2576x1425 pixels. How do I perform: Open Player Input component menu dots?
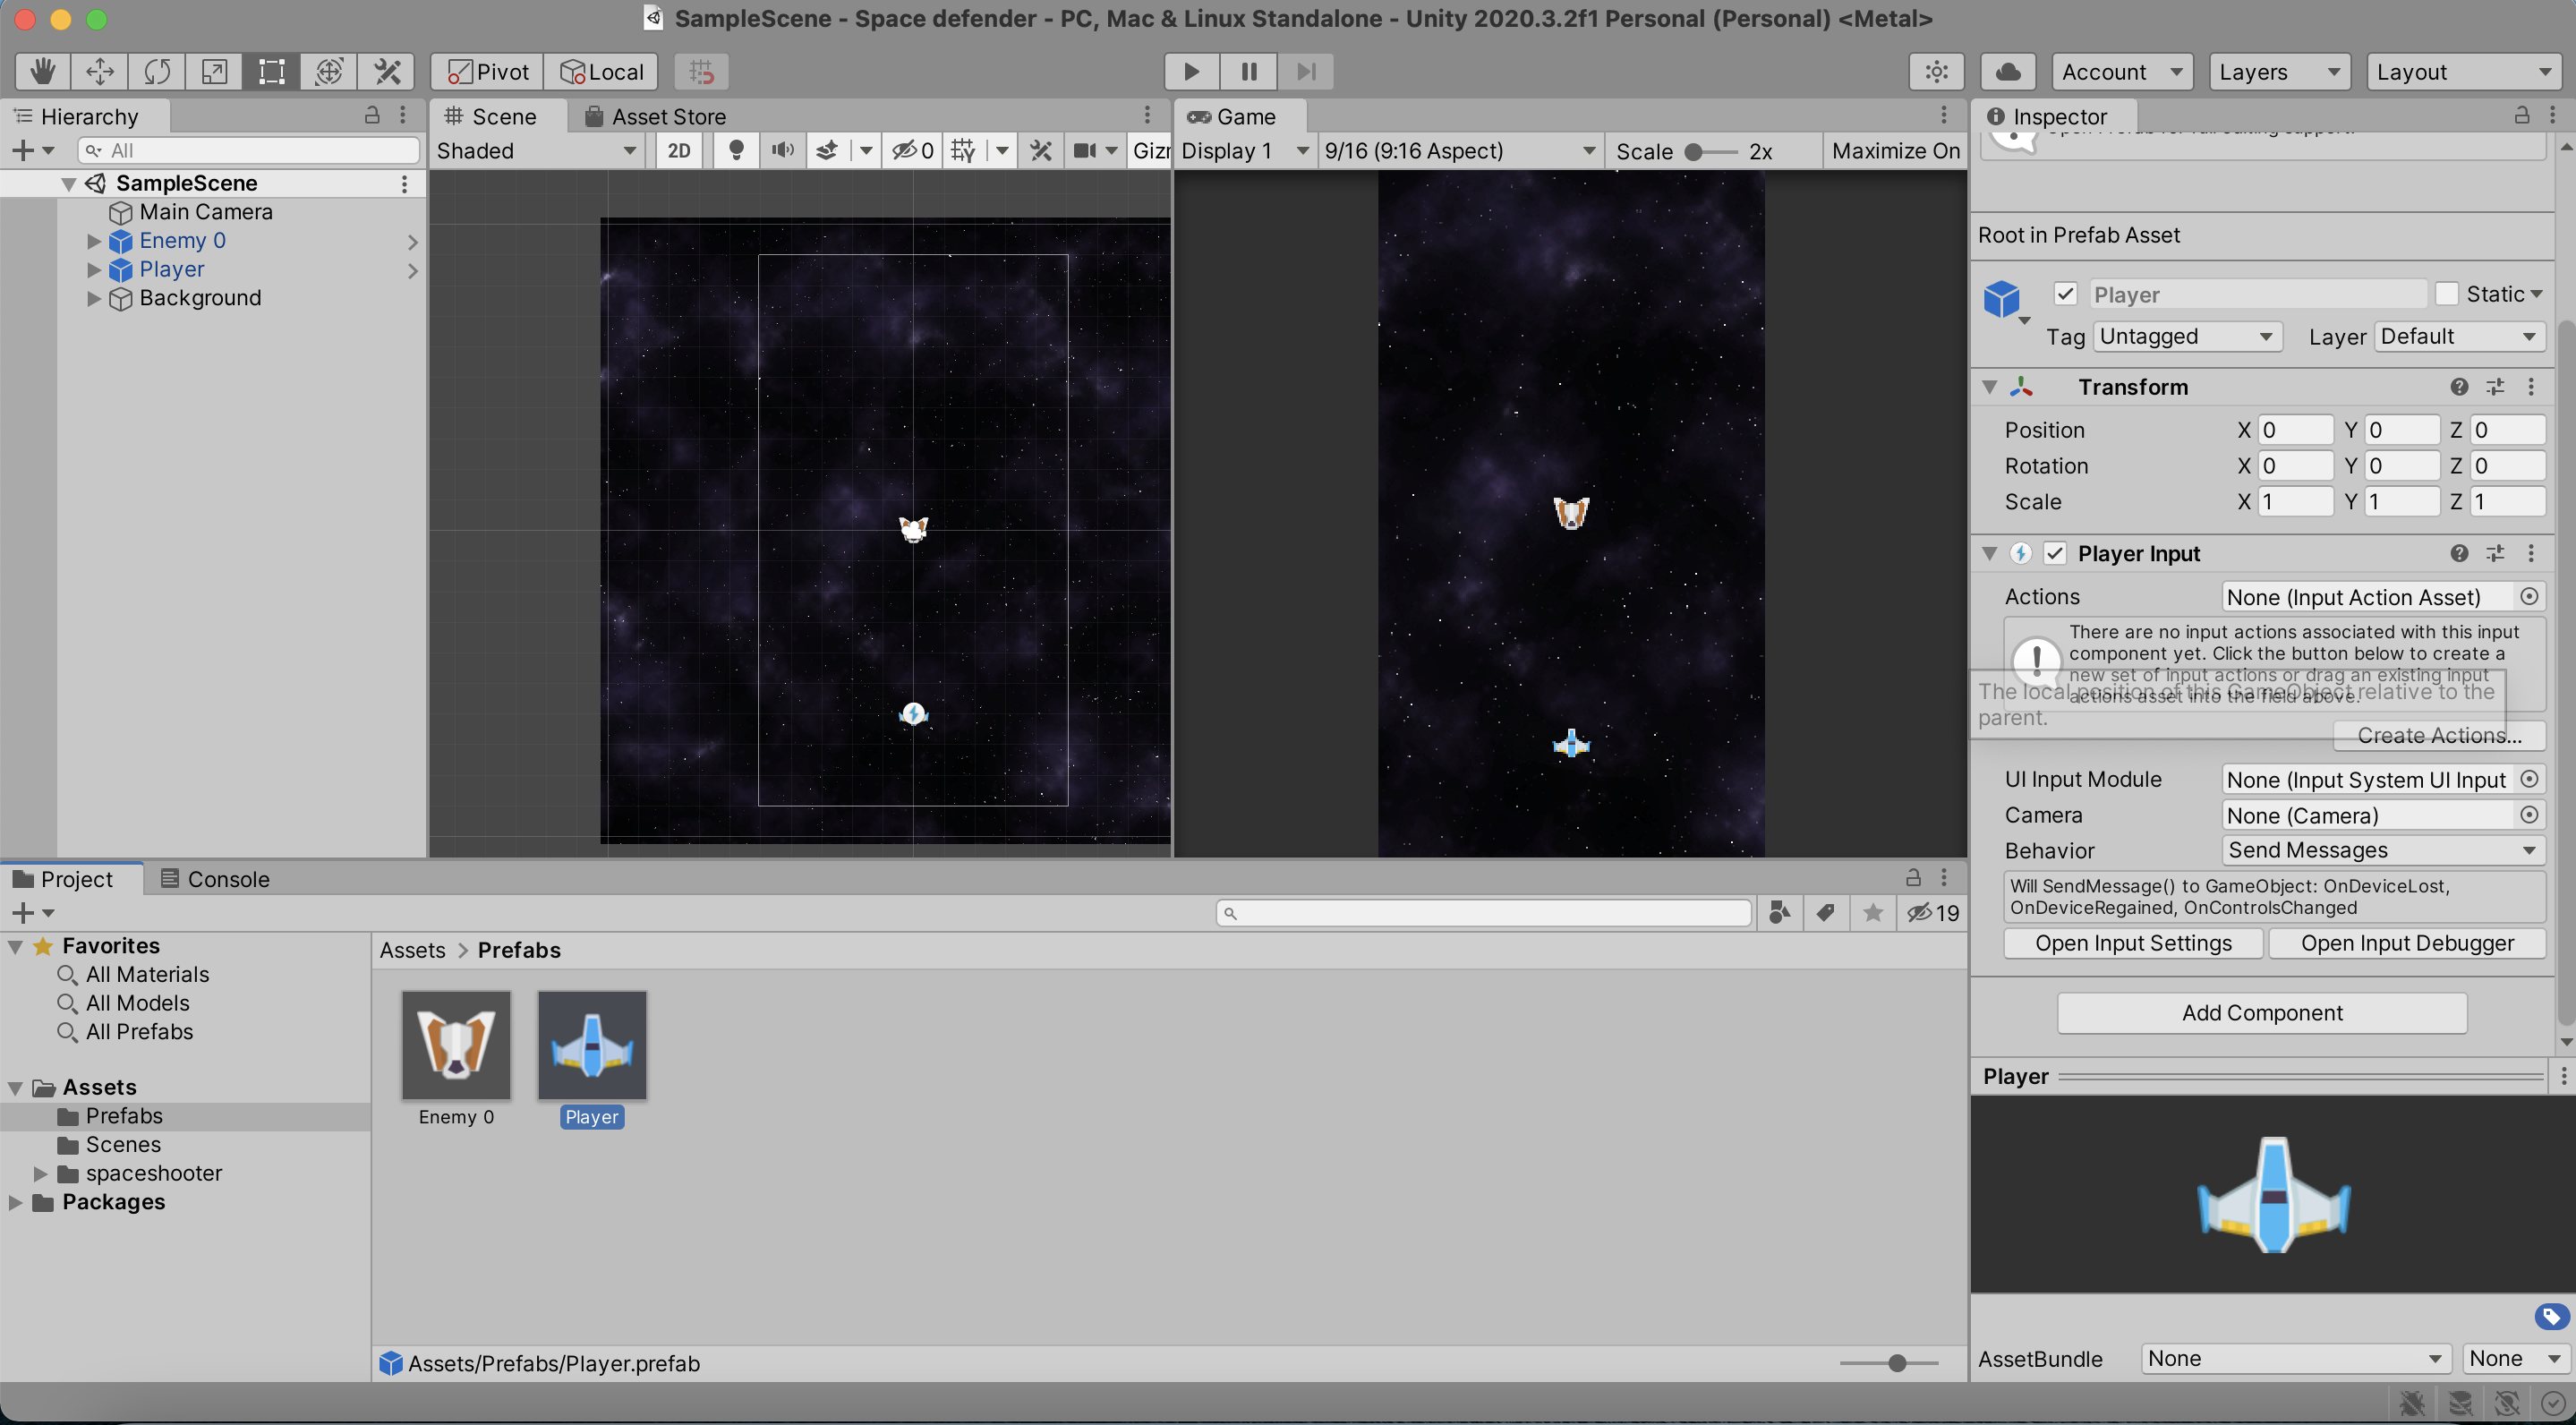[x=2531, y=553]
